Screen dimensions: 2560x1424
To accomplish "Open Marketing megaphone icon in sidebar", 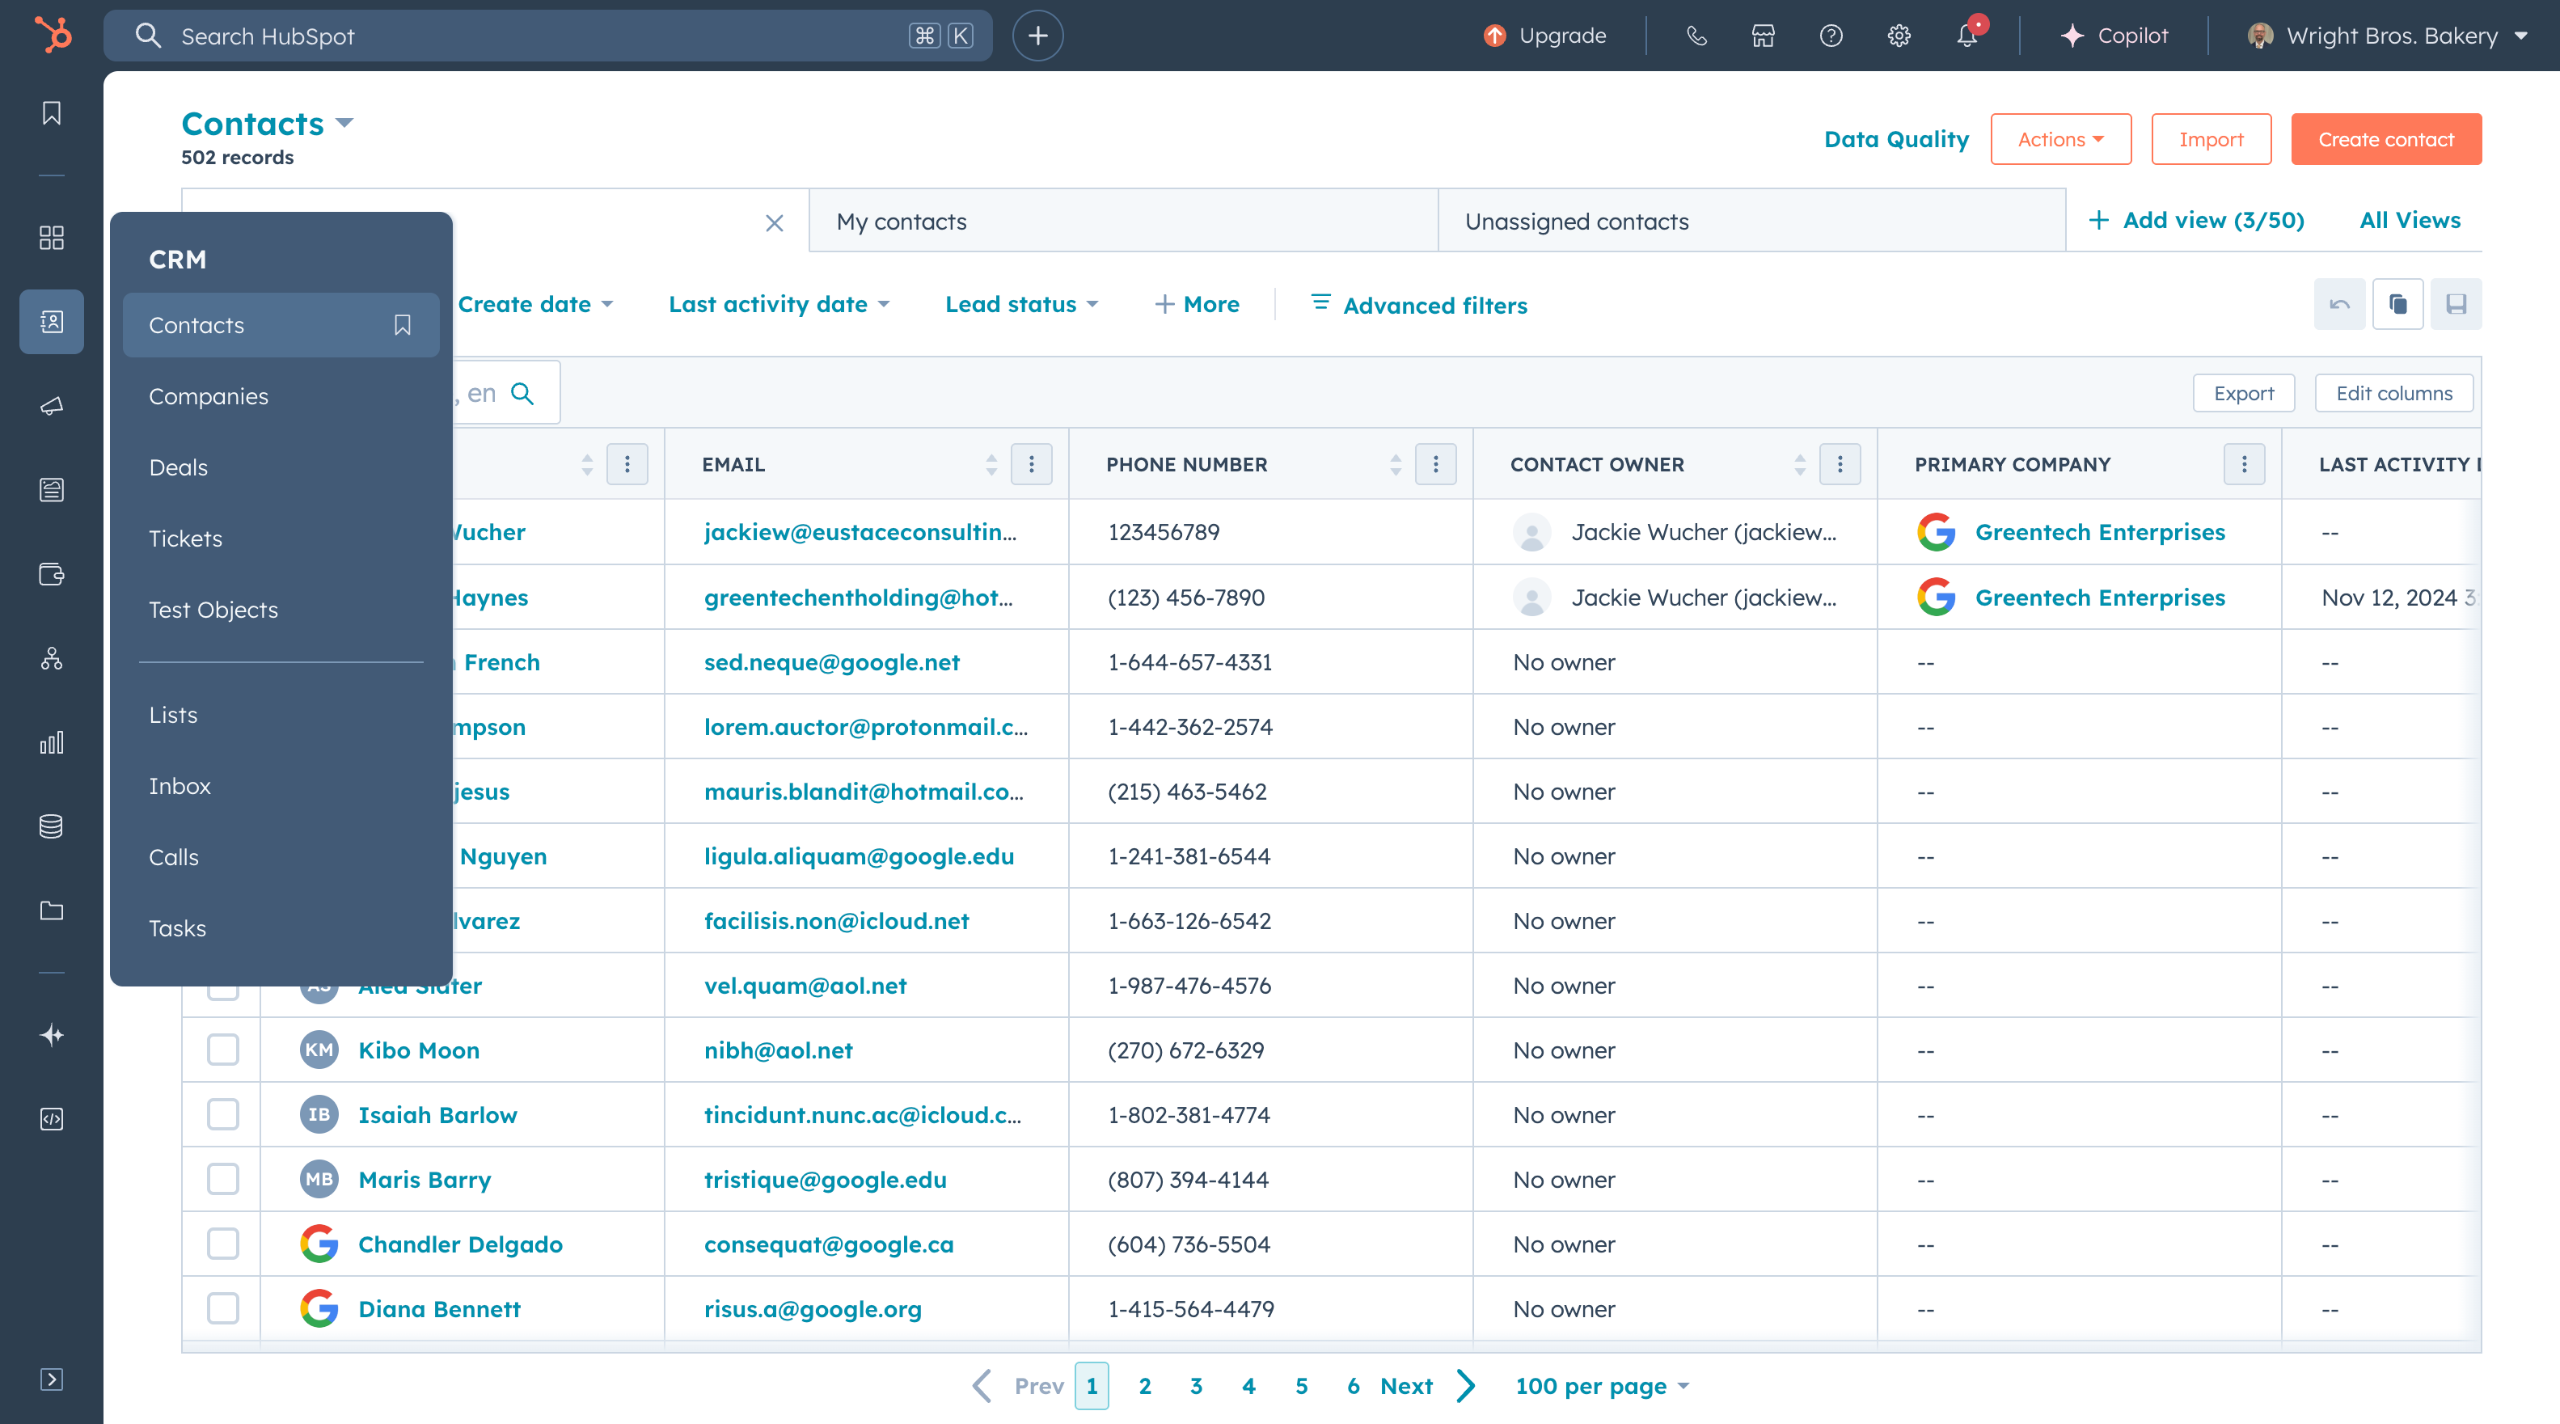I will pos(51,405).
